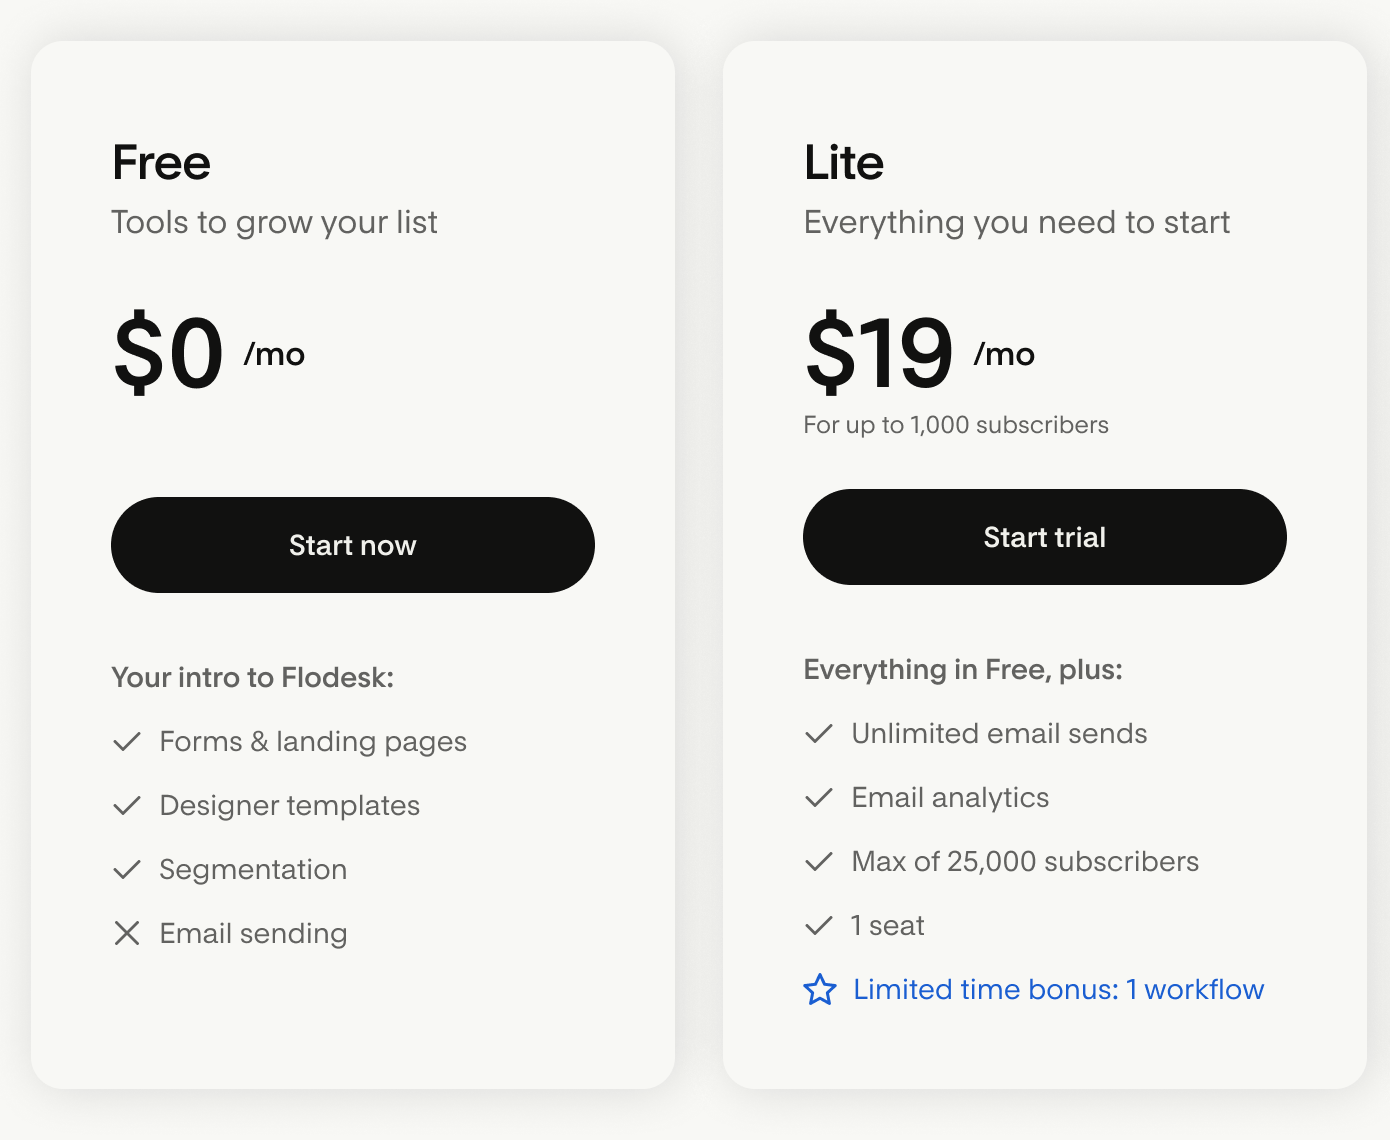Screen dimensions: 1390x1140
Task: Click the $0 per month price
Action: [x=169, y=353]
